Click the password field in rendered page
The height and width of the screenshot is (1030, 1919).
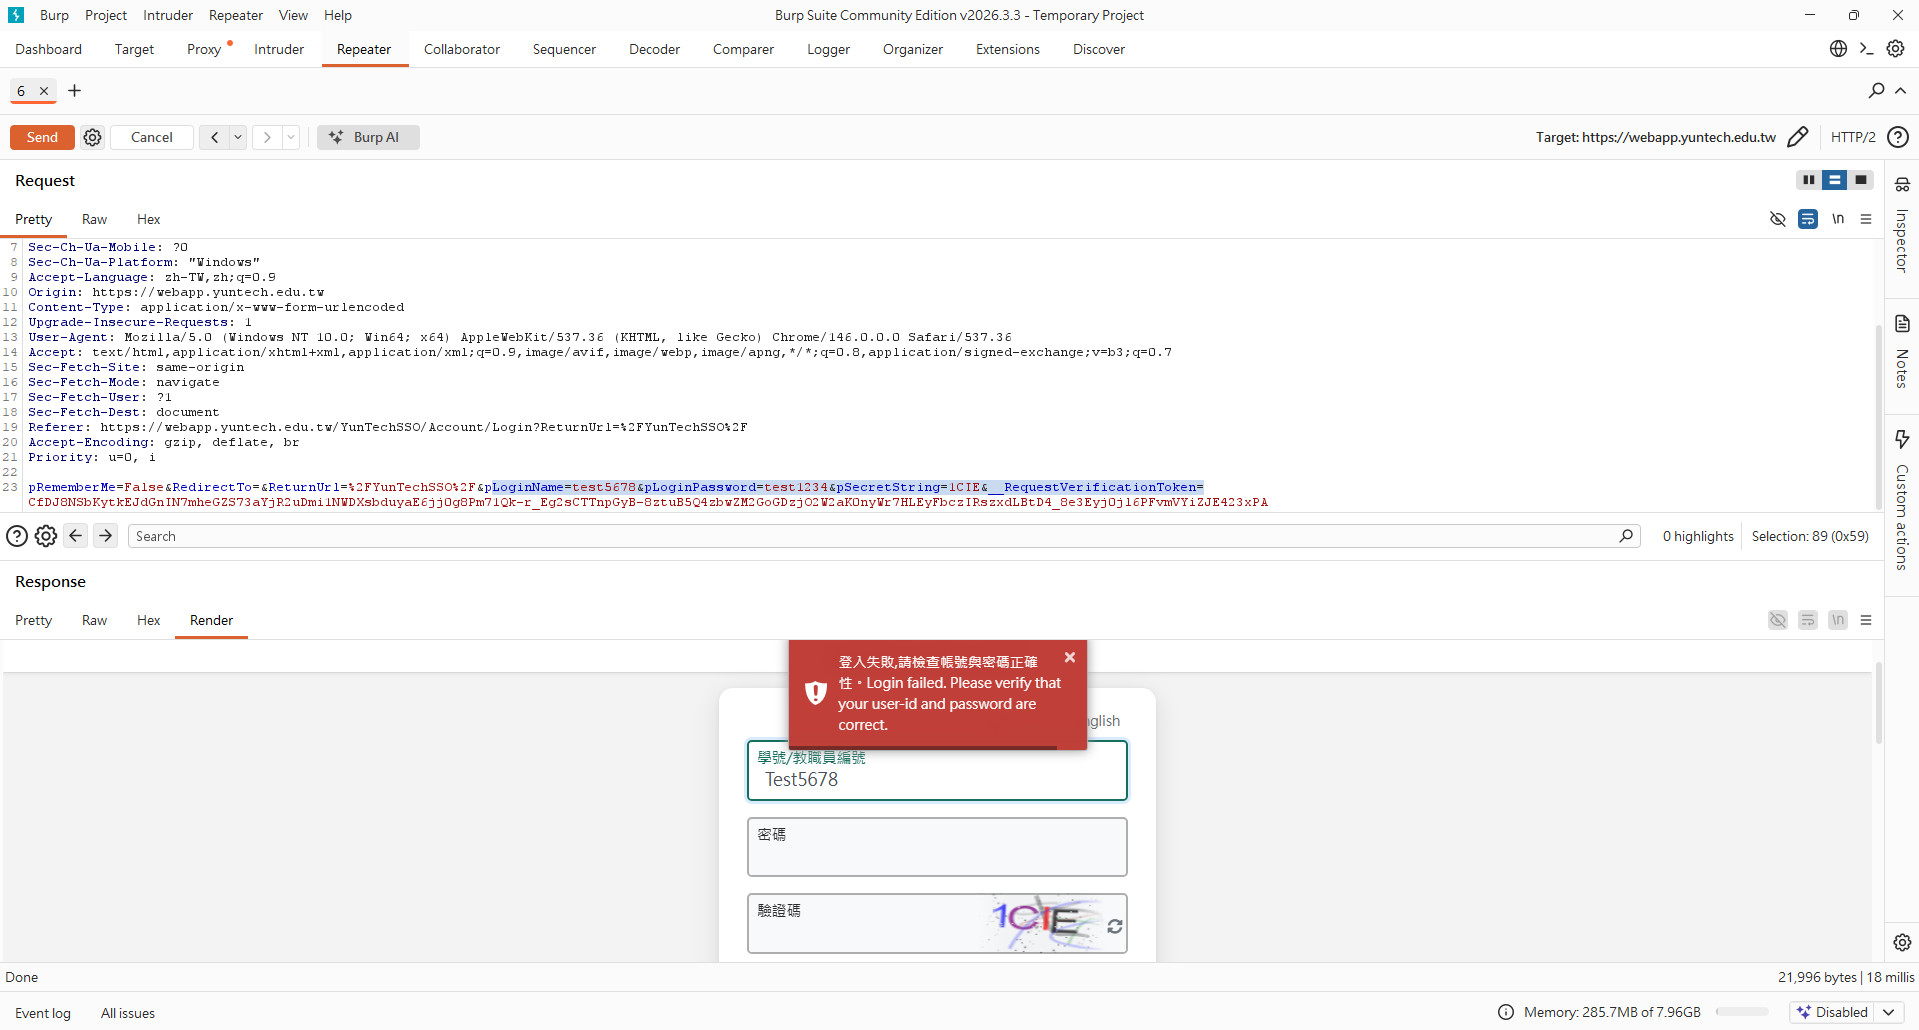(x=937, y=847)
